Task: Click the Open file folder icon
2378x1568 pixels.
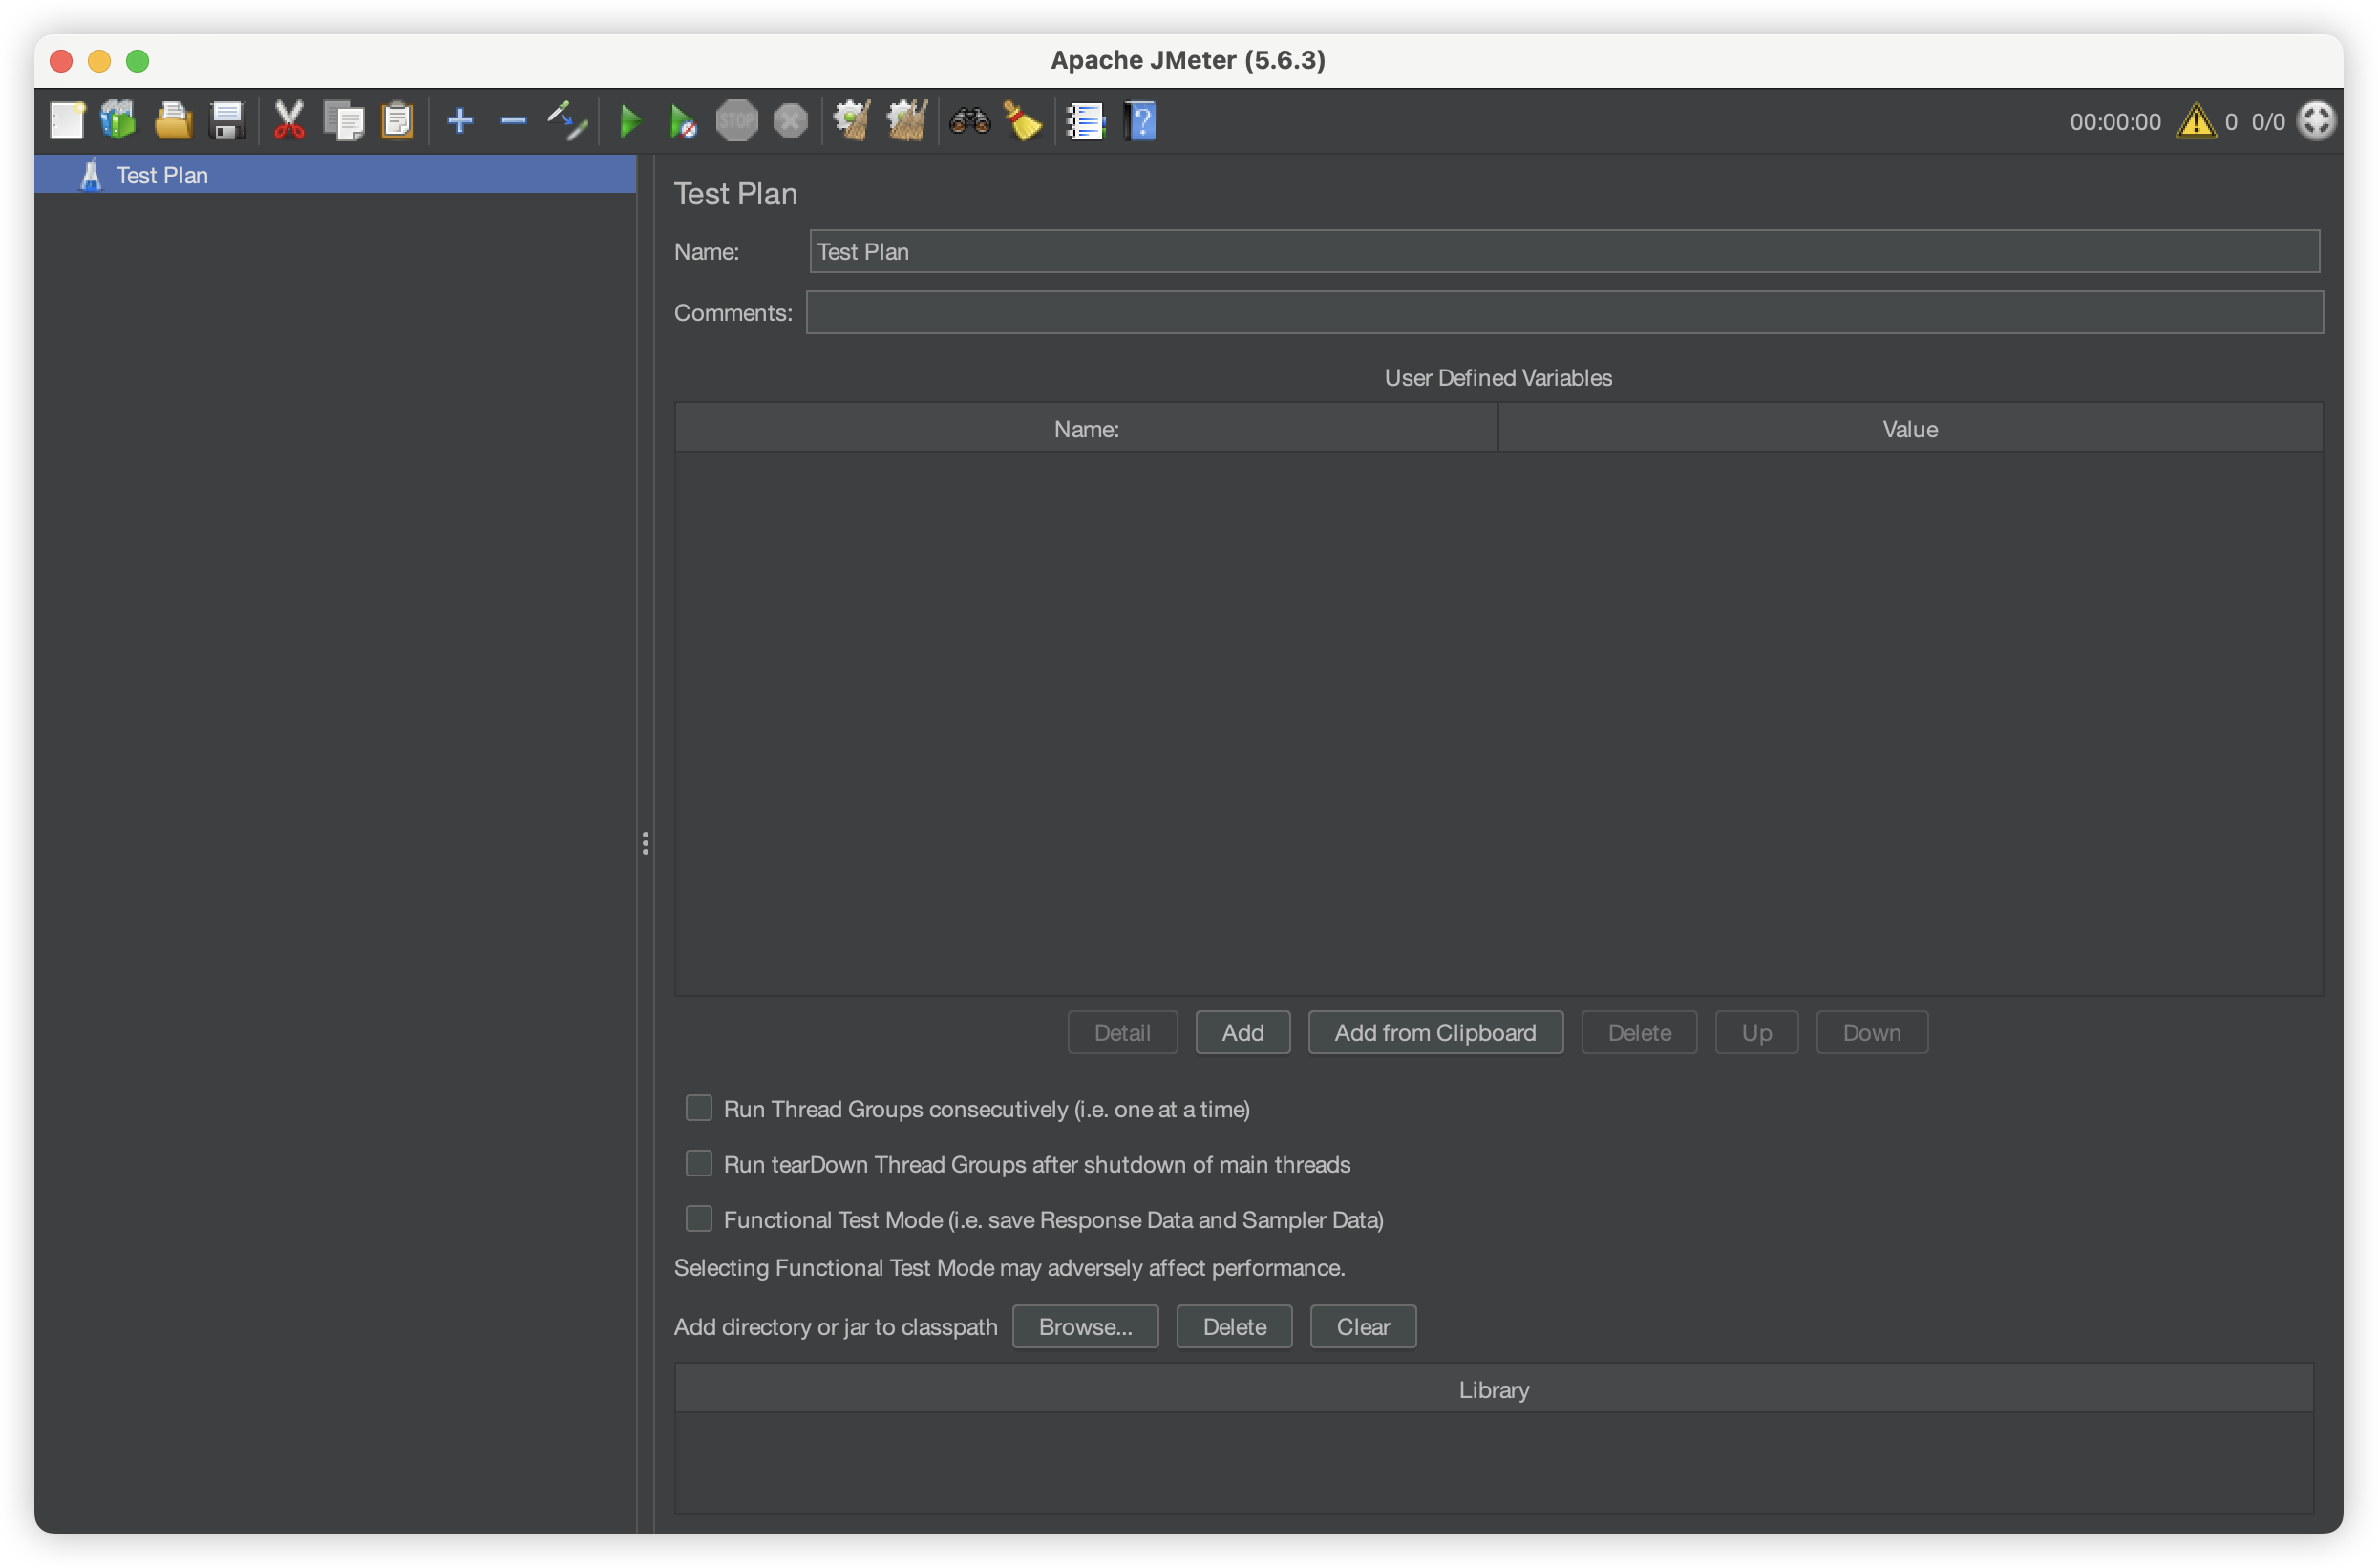Action: pyautogui.click(x=173, y=121)
